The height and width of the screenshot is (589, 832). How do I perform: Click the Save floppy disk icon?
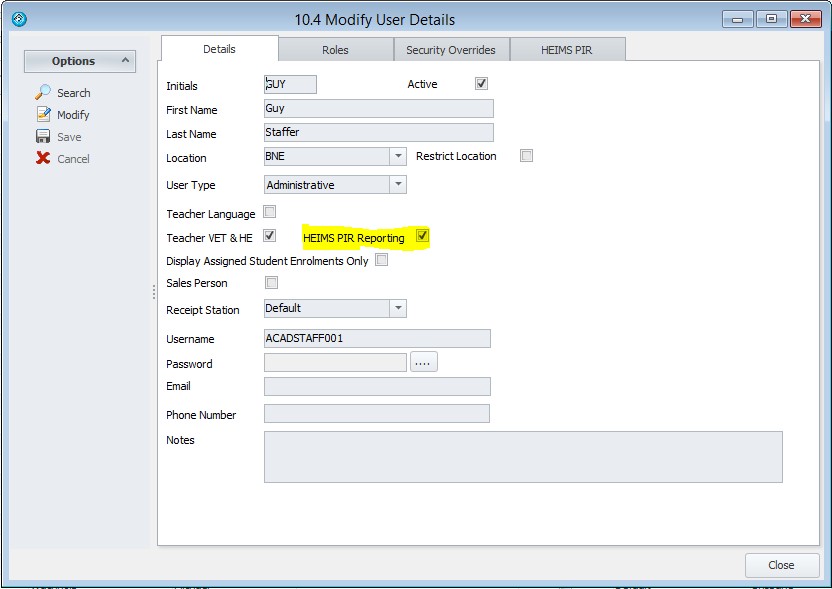pos(43,137)
